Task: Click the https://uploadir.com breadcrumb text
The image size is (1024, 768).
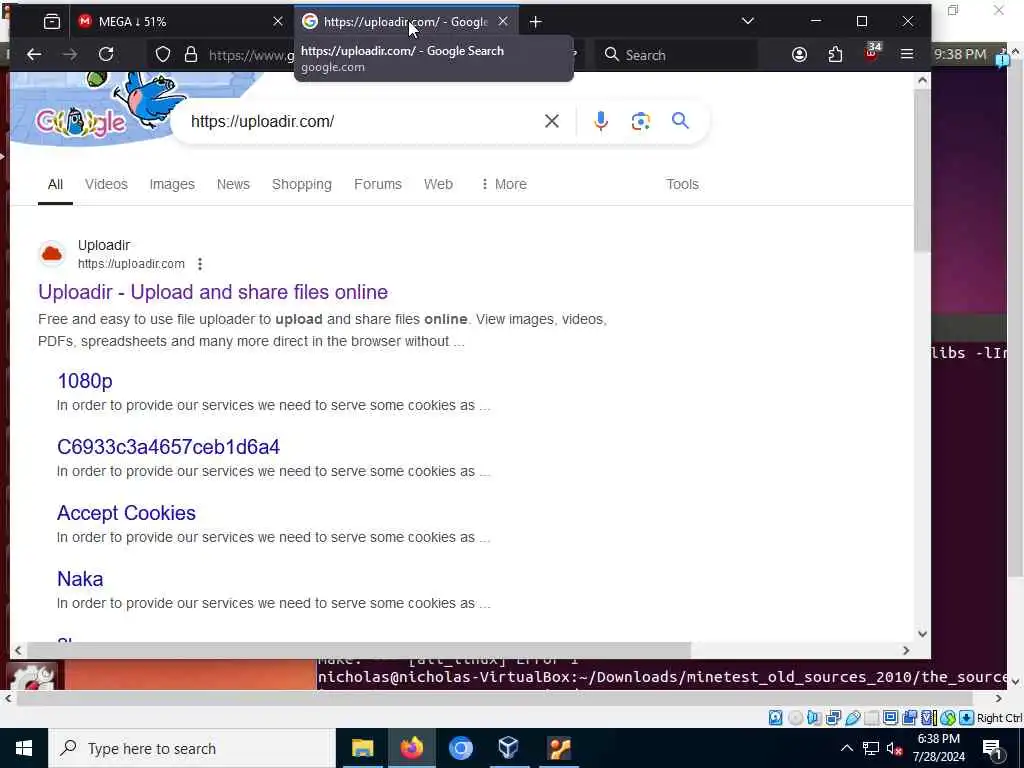Action: coord(131,264)
